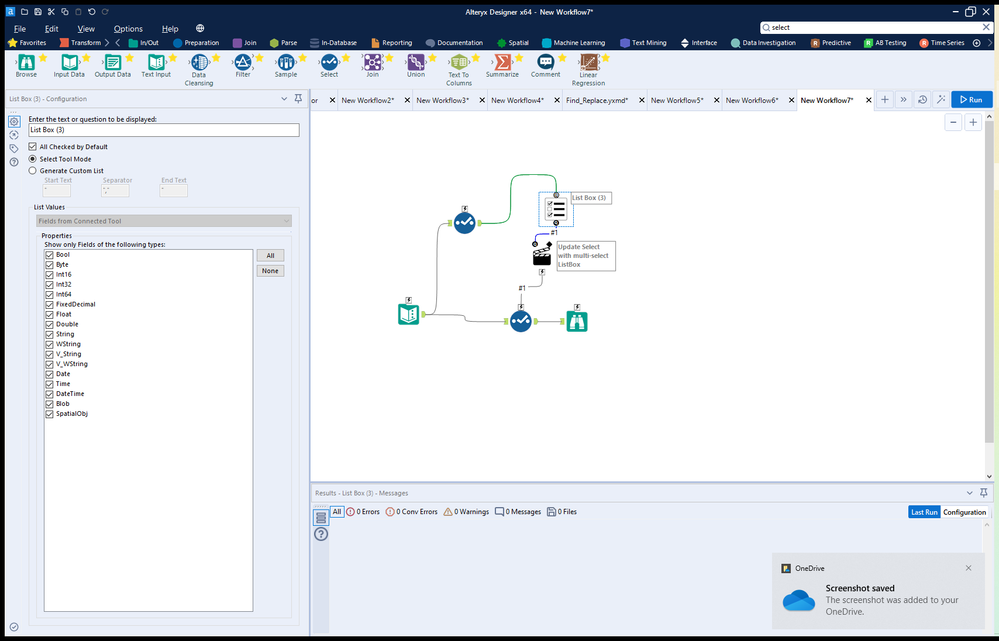
Task: Select the Join tool icon
Action: pos(373,62)
